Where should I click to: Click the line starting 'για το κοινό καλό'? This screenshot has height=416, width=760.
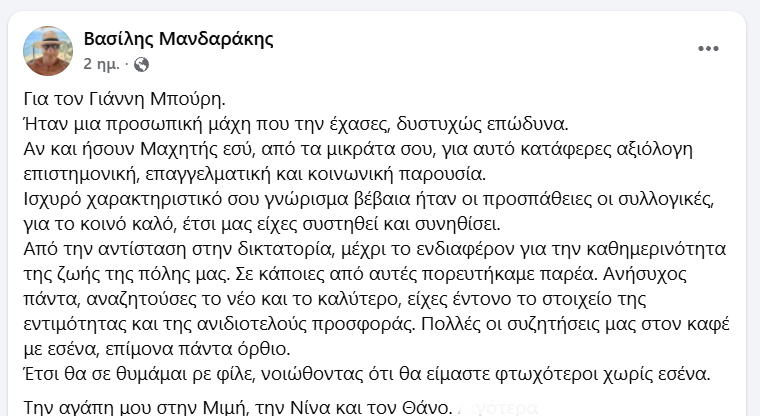point(262,224)
